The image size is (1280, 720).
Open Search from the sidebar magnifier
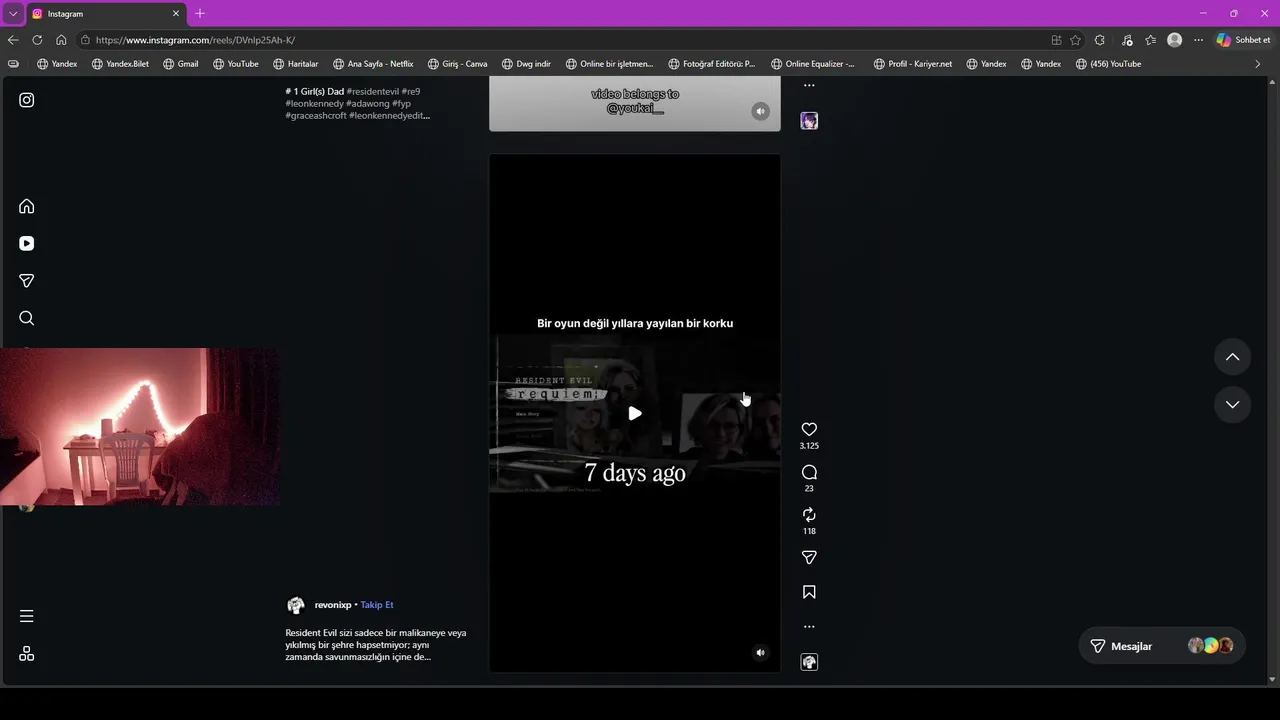(27, 318)
